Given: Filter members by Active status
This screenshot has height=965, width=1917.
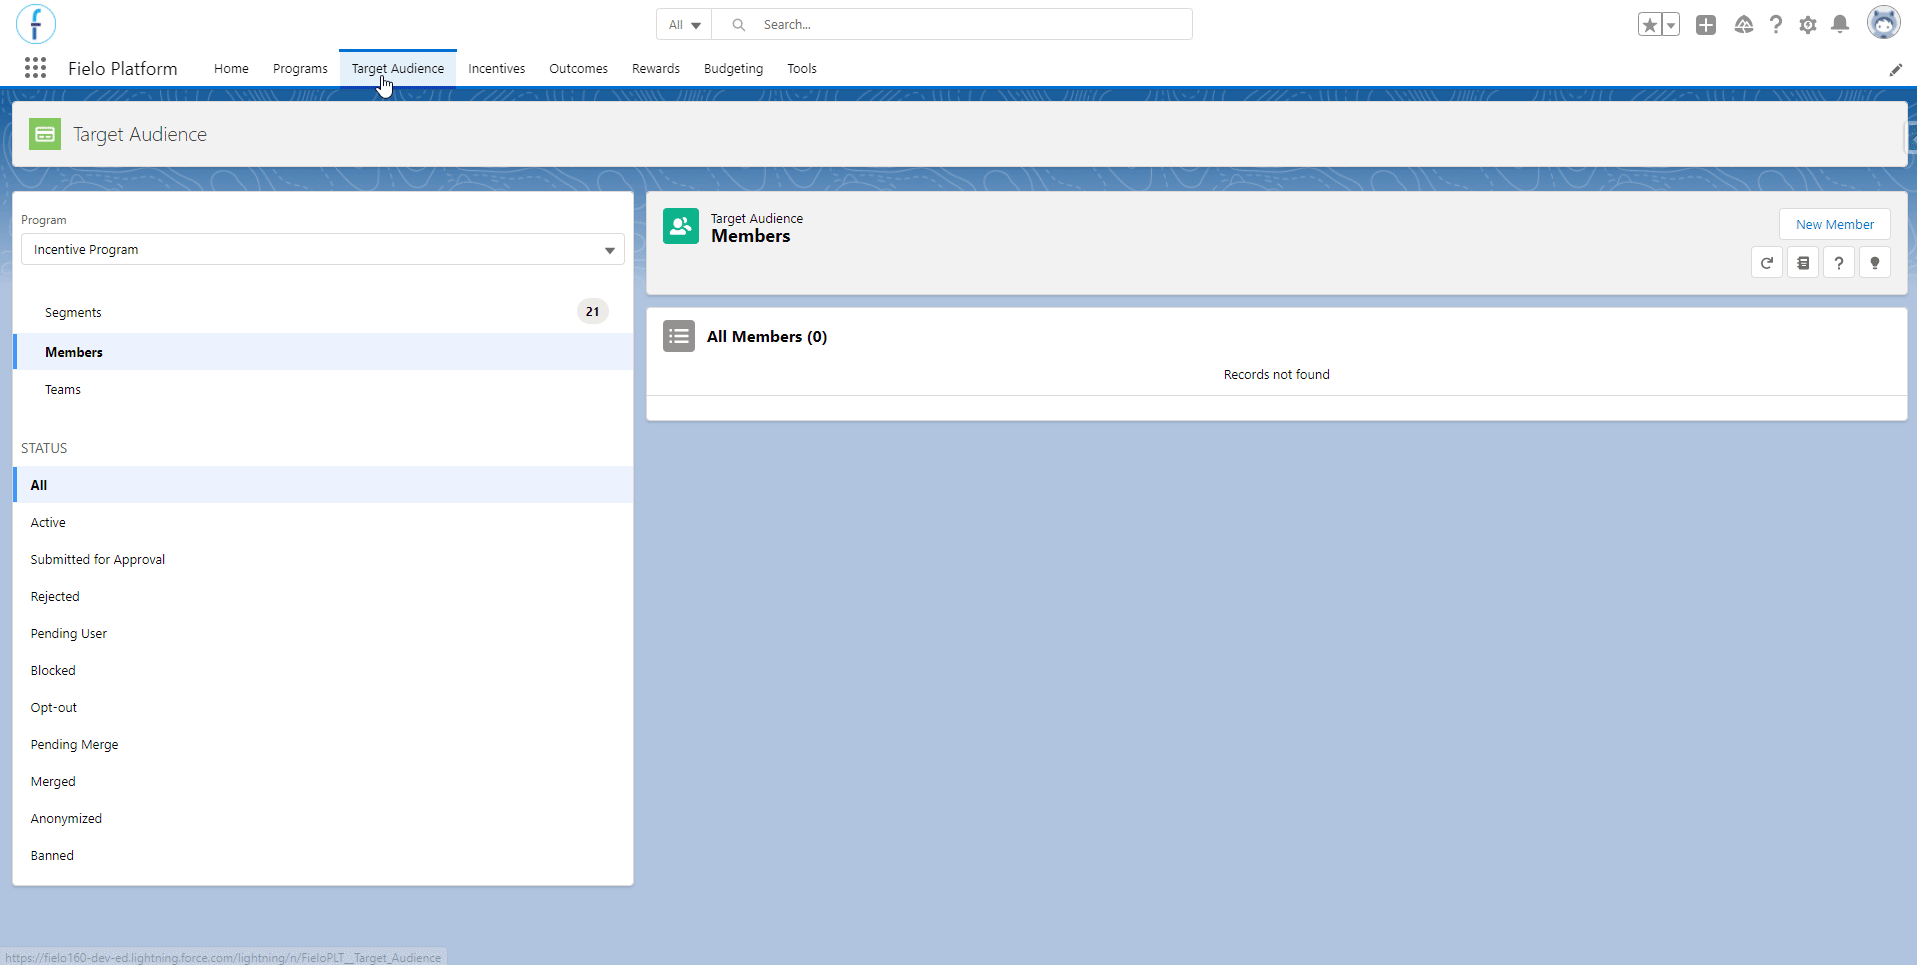Looking at the screenshot, I should pos(323,522).
